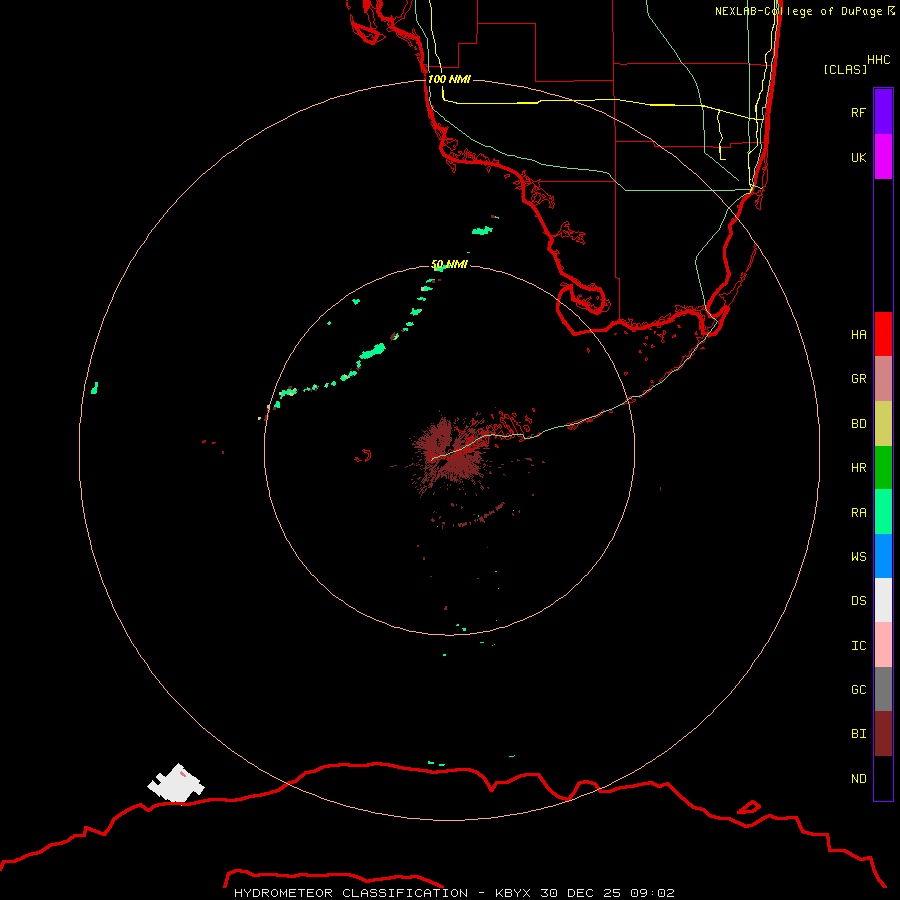Select the HA legend label

click(x=858, y=335)
